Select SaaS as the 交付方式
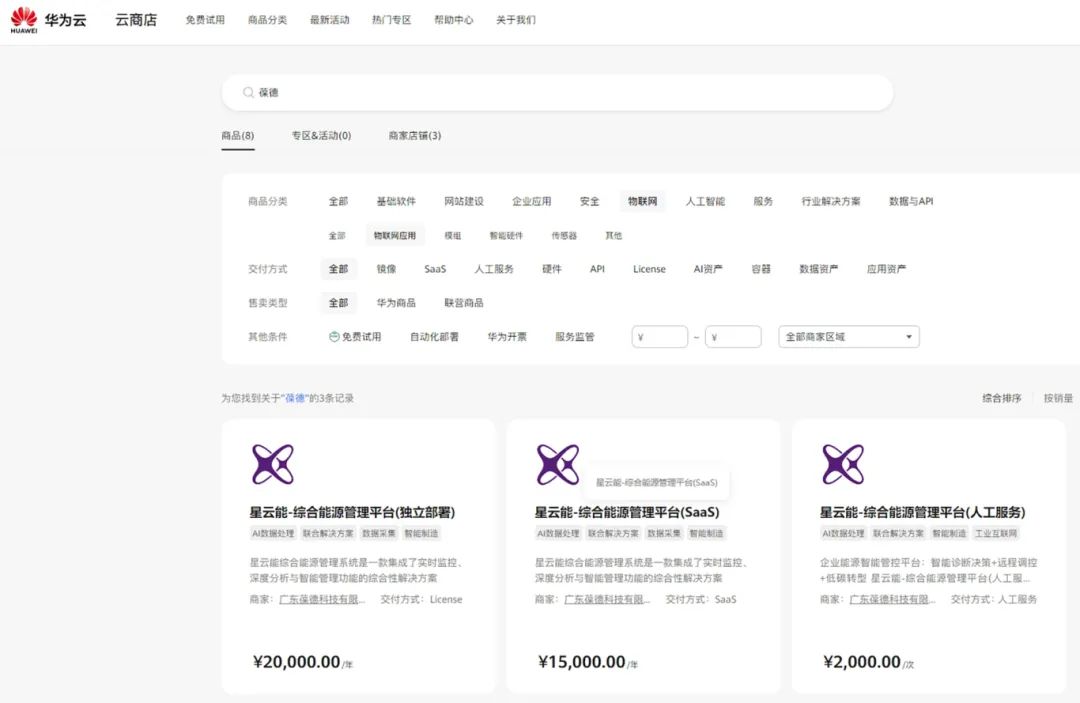The image size is (1080, 703). coord(435,268)
